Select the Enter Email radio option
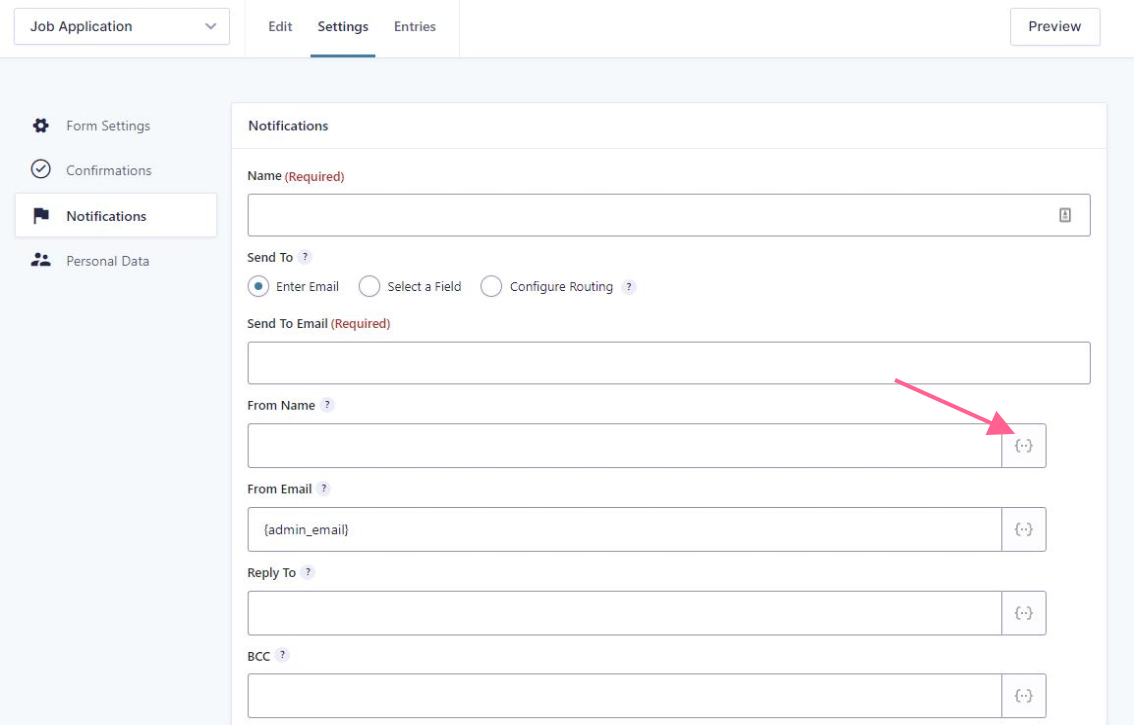The width and height of the screenshot is (1134, 725). point(258,287)
